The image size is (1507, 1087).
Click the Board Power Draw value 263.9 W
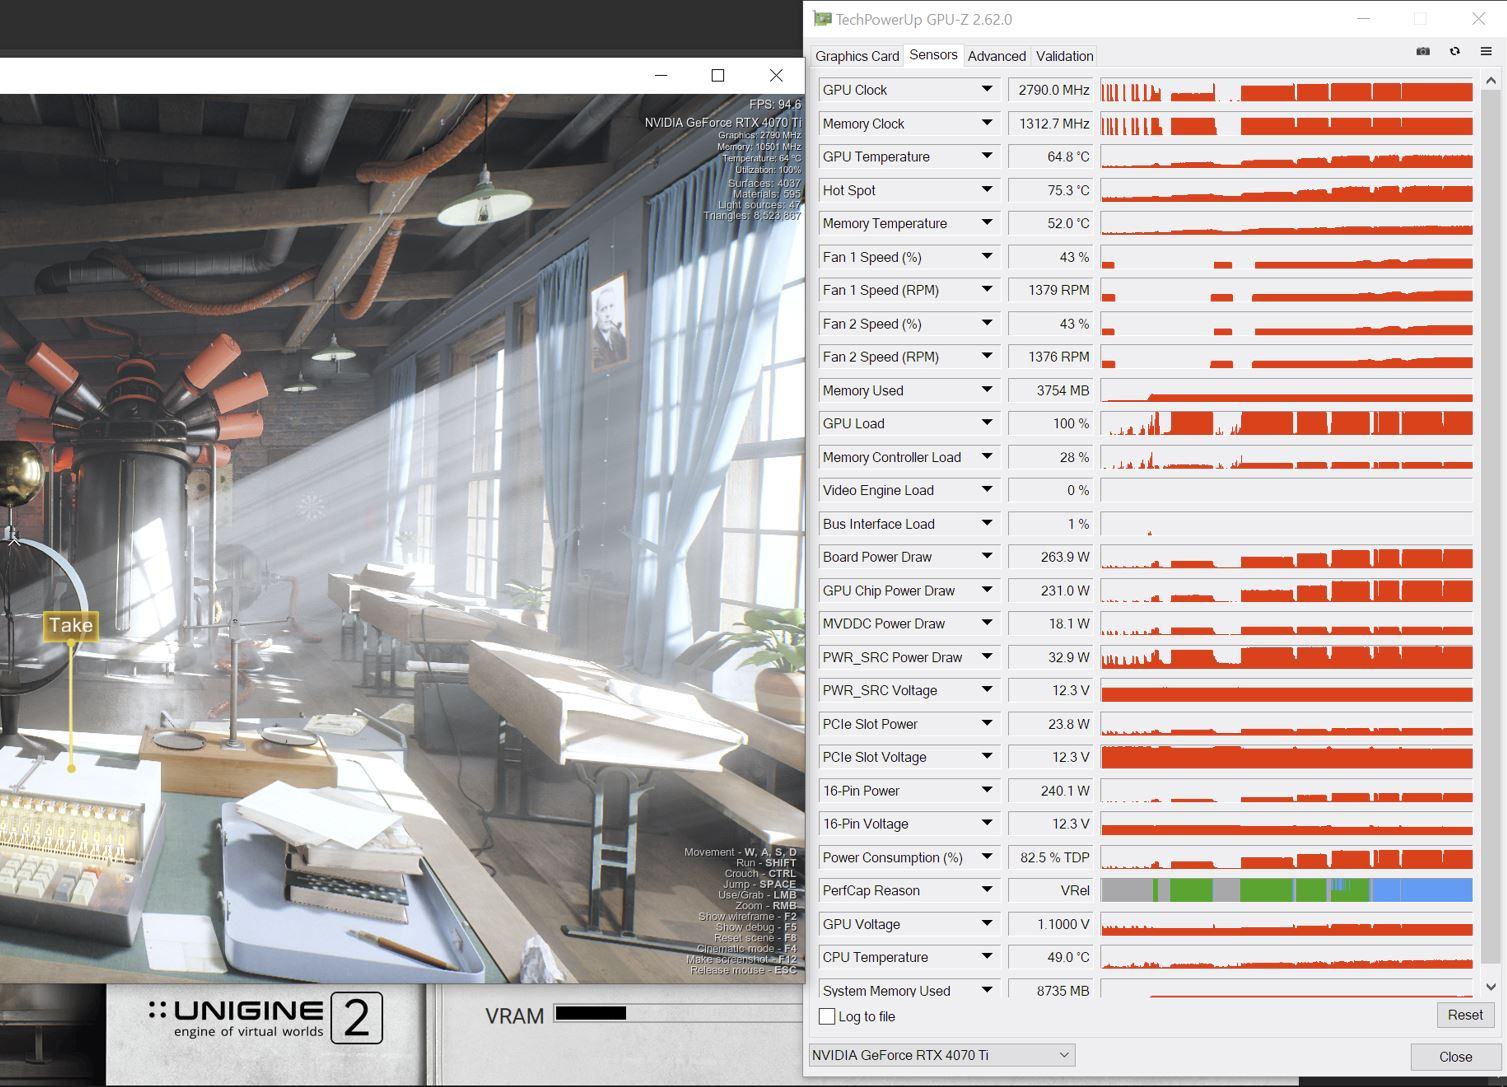(1050, 557)
